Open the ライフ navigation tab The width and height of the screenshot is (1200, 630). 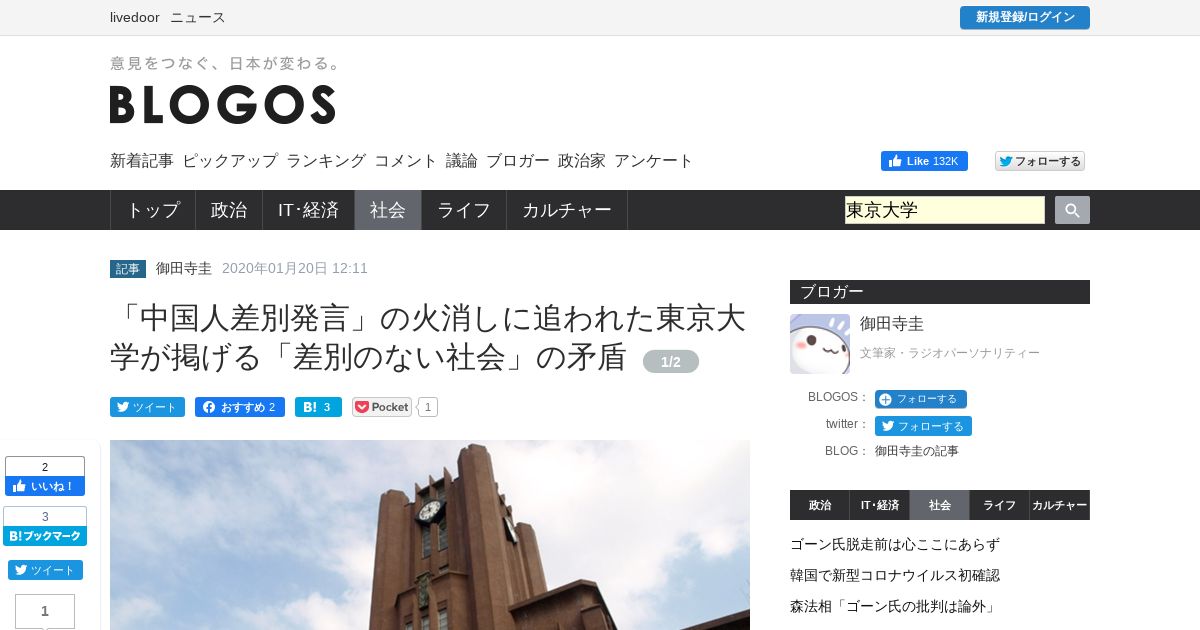click(464, 210)
